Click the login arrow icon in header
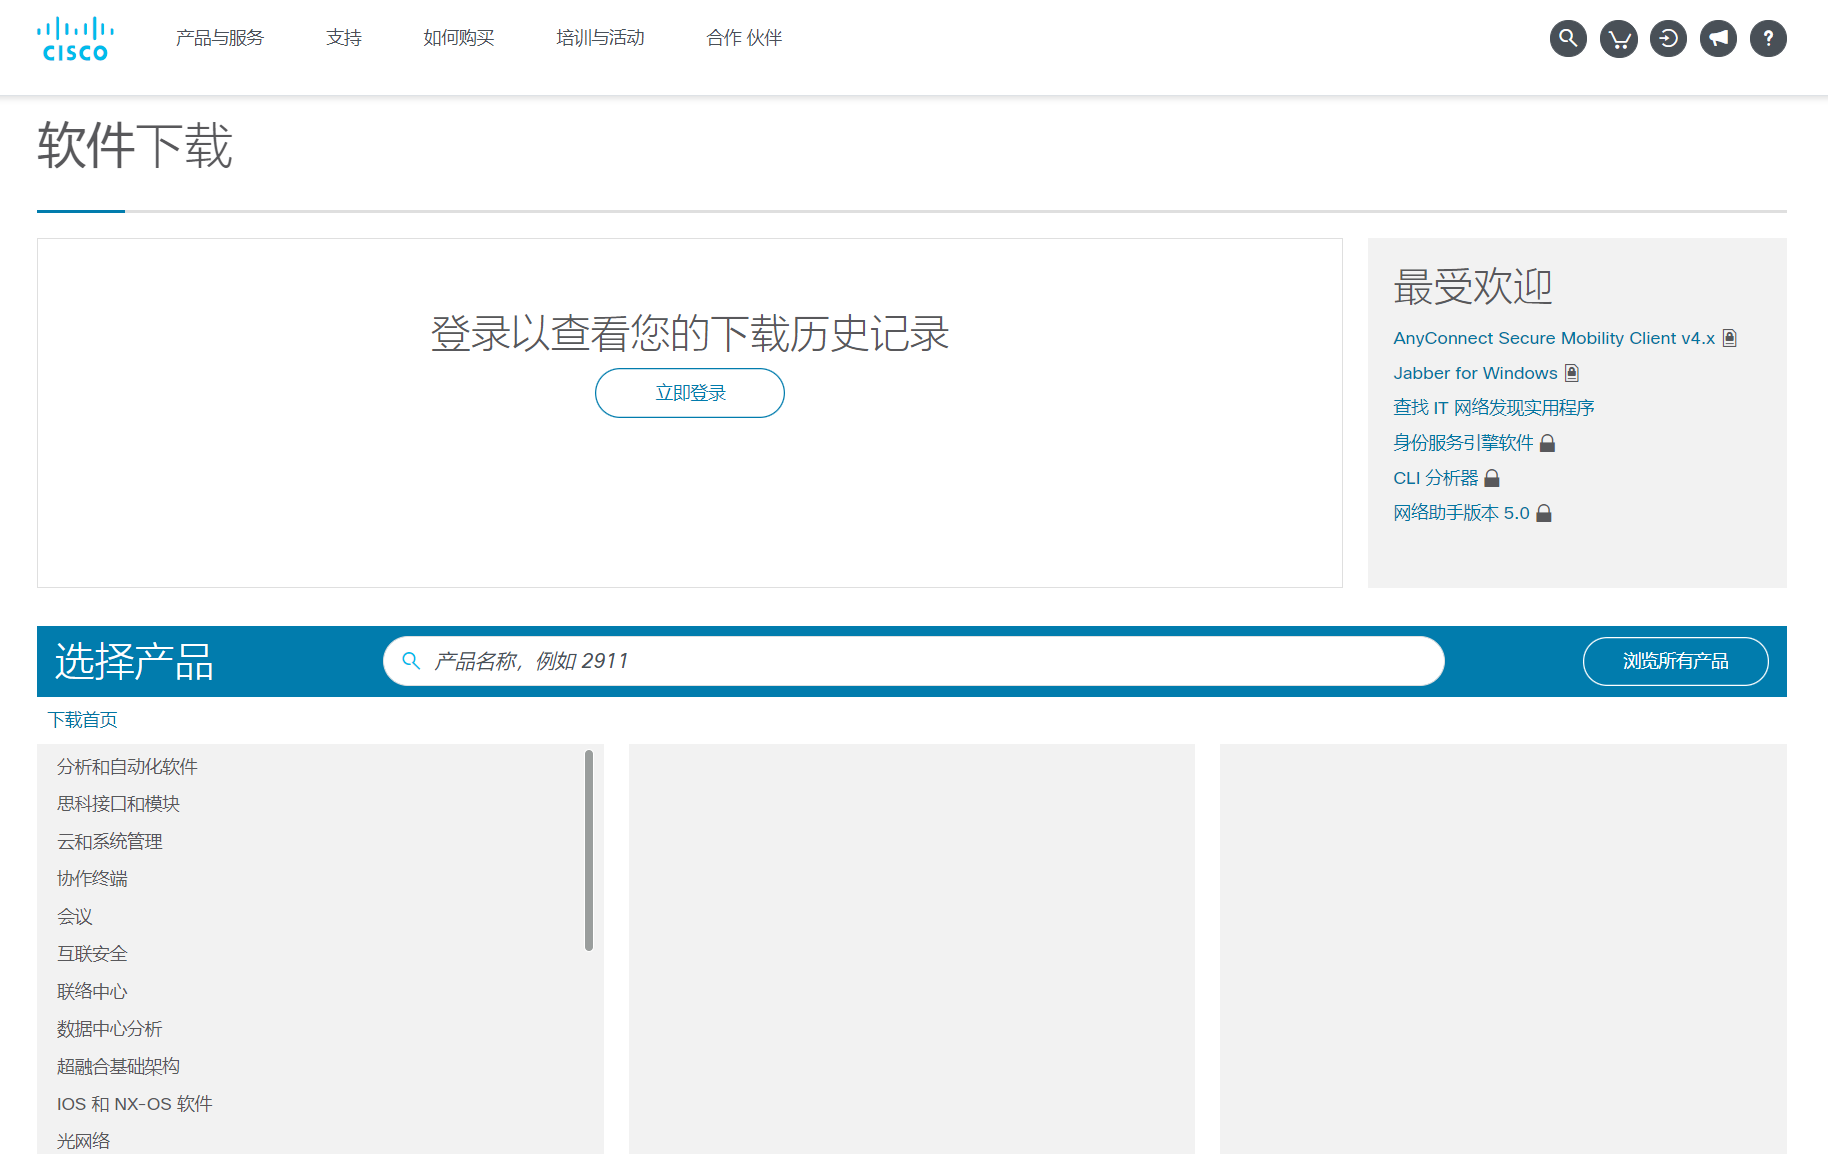This screenshot has width=1828, height=1171. click(x=1668, y=39)
